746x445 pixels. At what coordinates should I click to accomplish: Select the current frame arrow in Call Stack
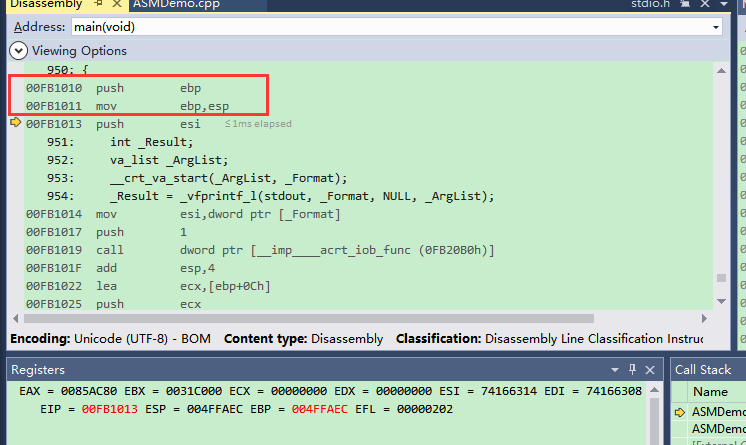681,412
